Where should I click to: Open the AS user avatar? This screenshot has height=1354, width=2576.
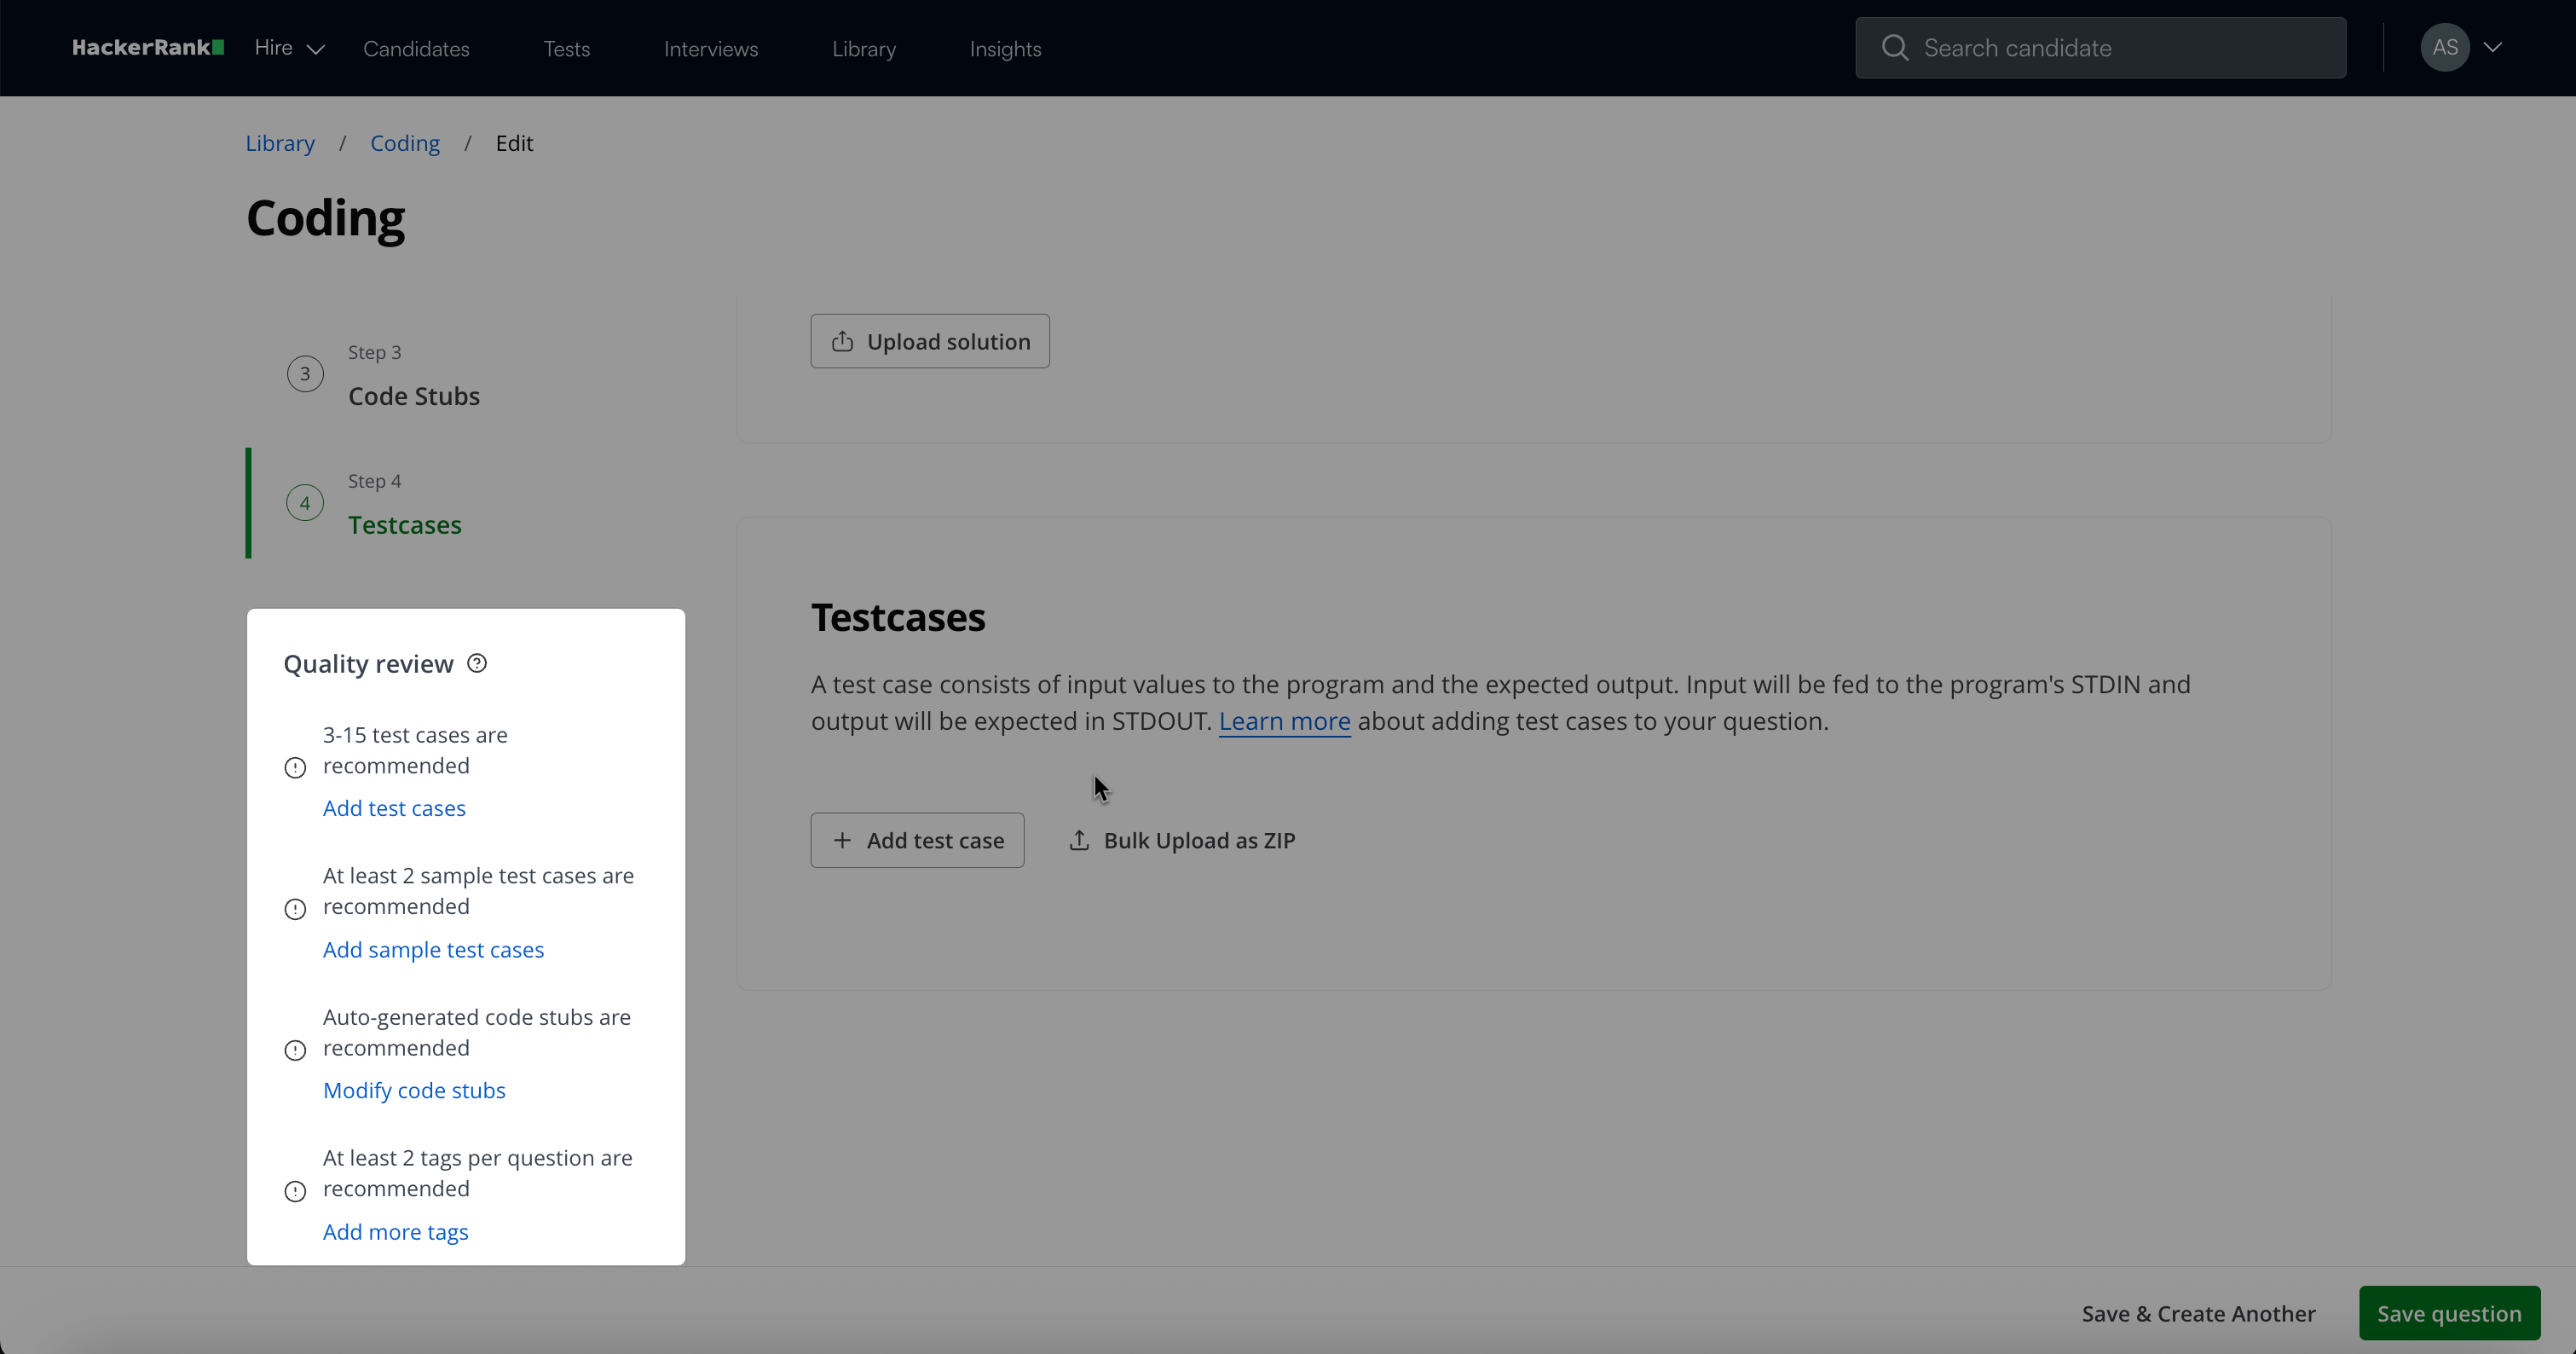2444,48
